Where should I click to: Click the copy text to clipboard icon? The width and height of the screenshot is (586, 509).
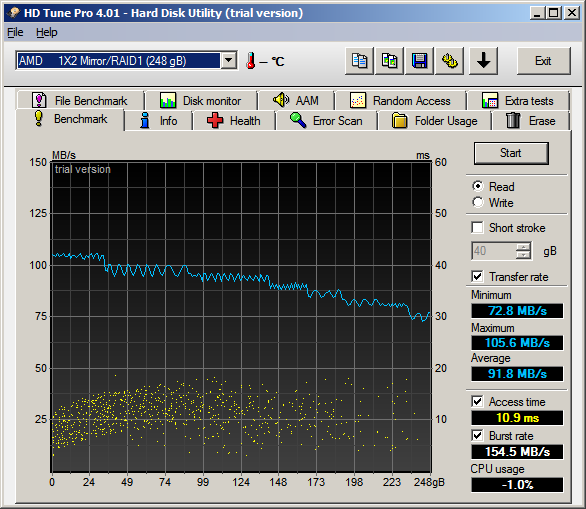tap(359, 61)
